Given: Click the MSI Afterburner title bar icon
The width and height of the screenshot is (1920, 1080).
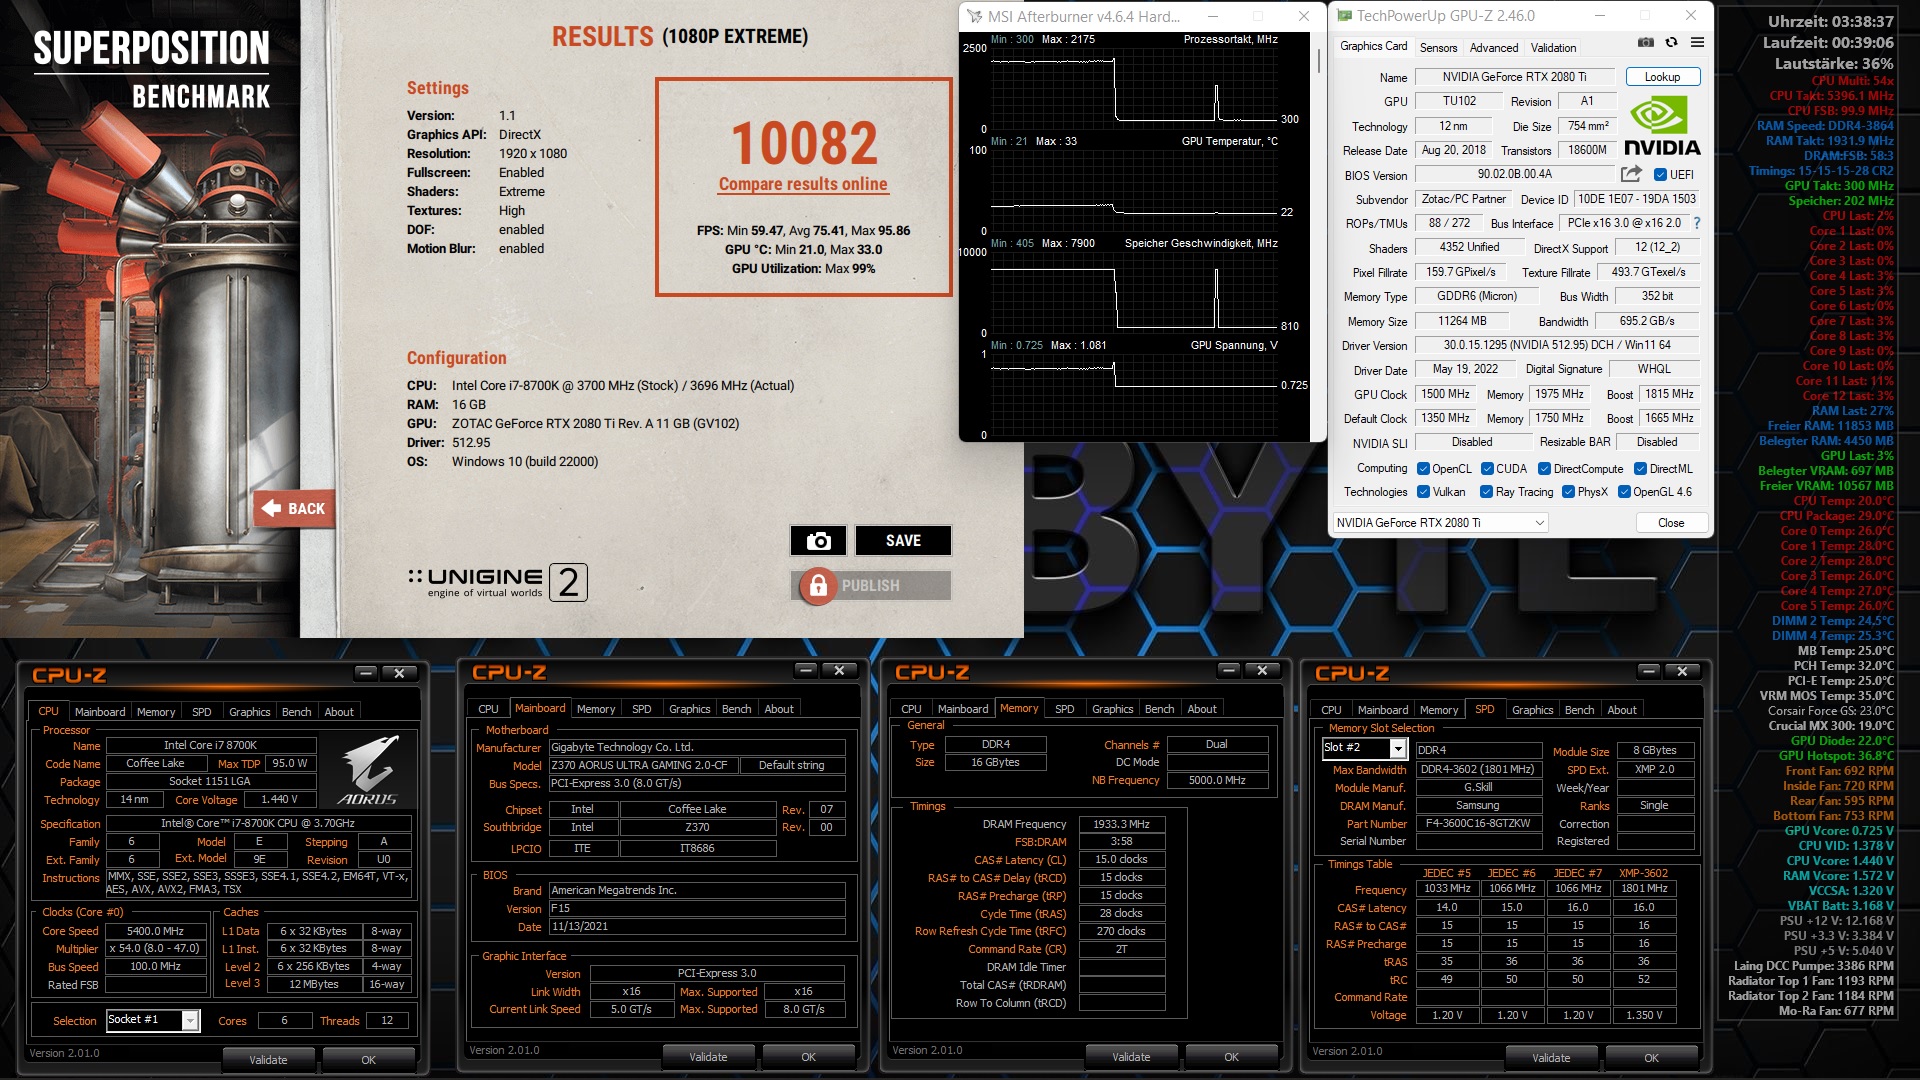Looking at the screenshot, I should point(974,16).
